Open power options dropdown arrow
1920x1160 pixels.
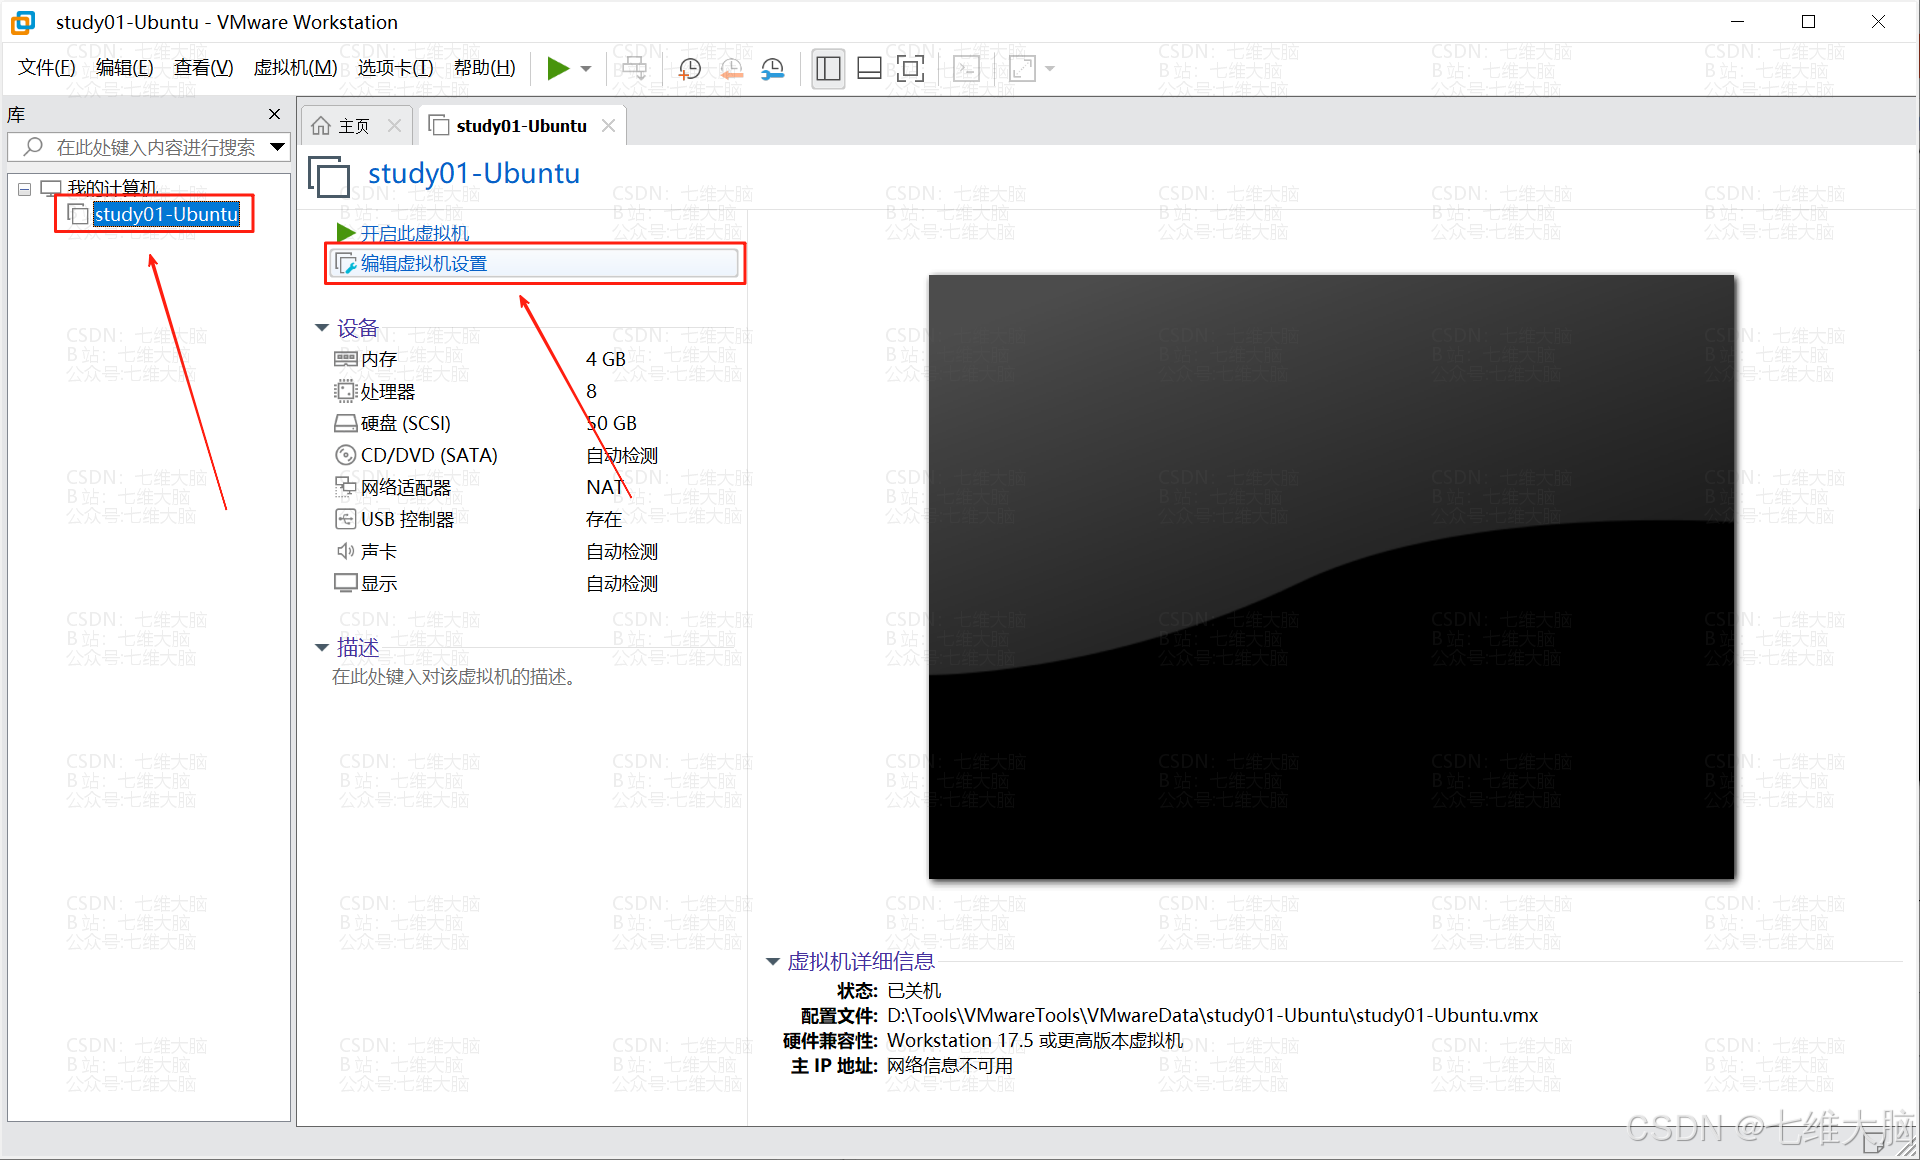(x=586, y=69)
